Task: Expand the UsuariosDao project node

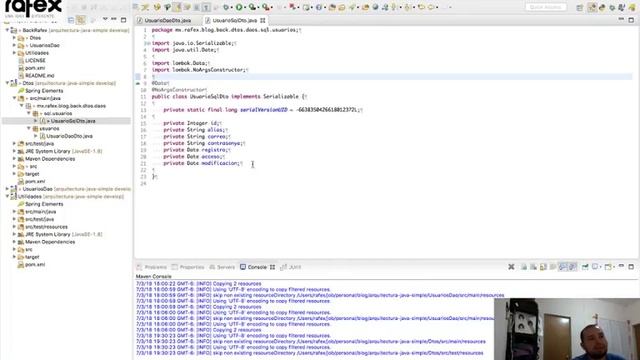Action: point(7,189)
